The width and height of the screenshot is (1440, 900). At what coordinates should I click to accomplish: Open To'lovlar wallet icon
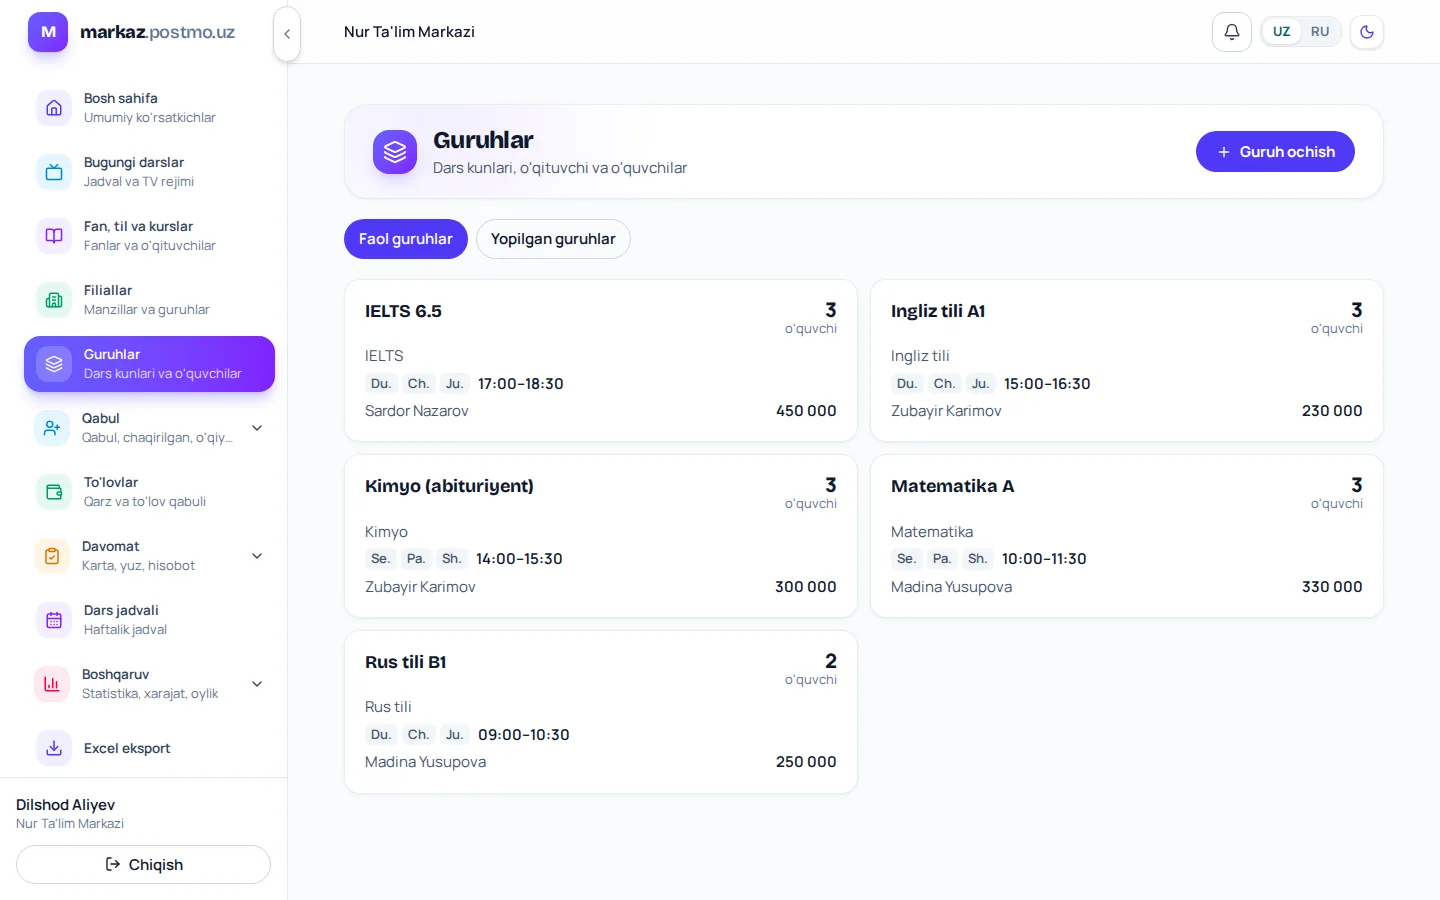tap(54, 492)
